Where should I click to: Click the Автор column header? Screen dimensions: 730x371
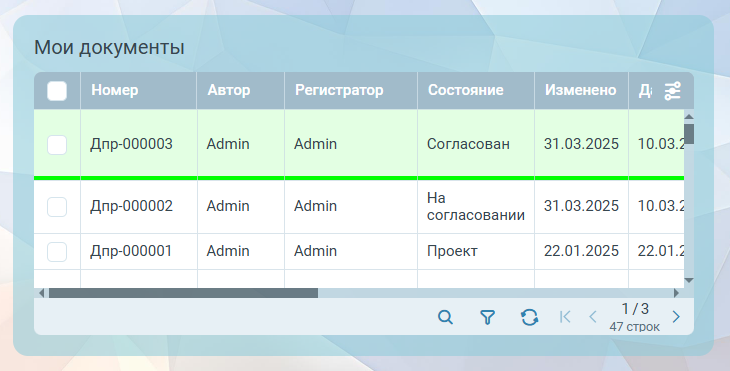pos(229,90)
